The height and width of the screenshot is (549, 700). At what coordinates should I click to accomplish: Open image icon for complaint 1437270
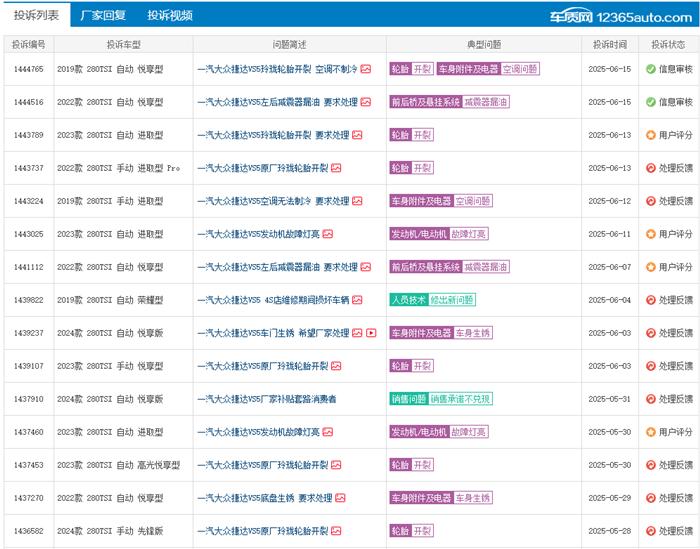coord(340,498)
